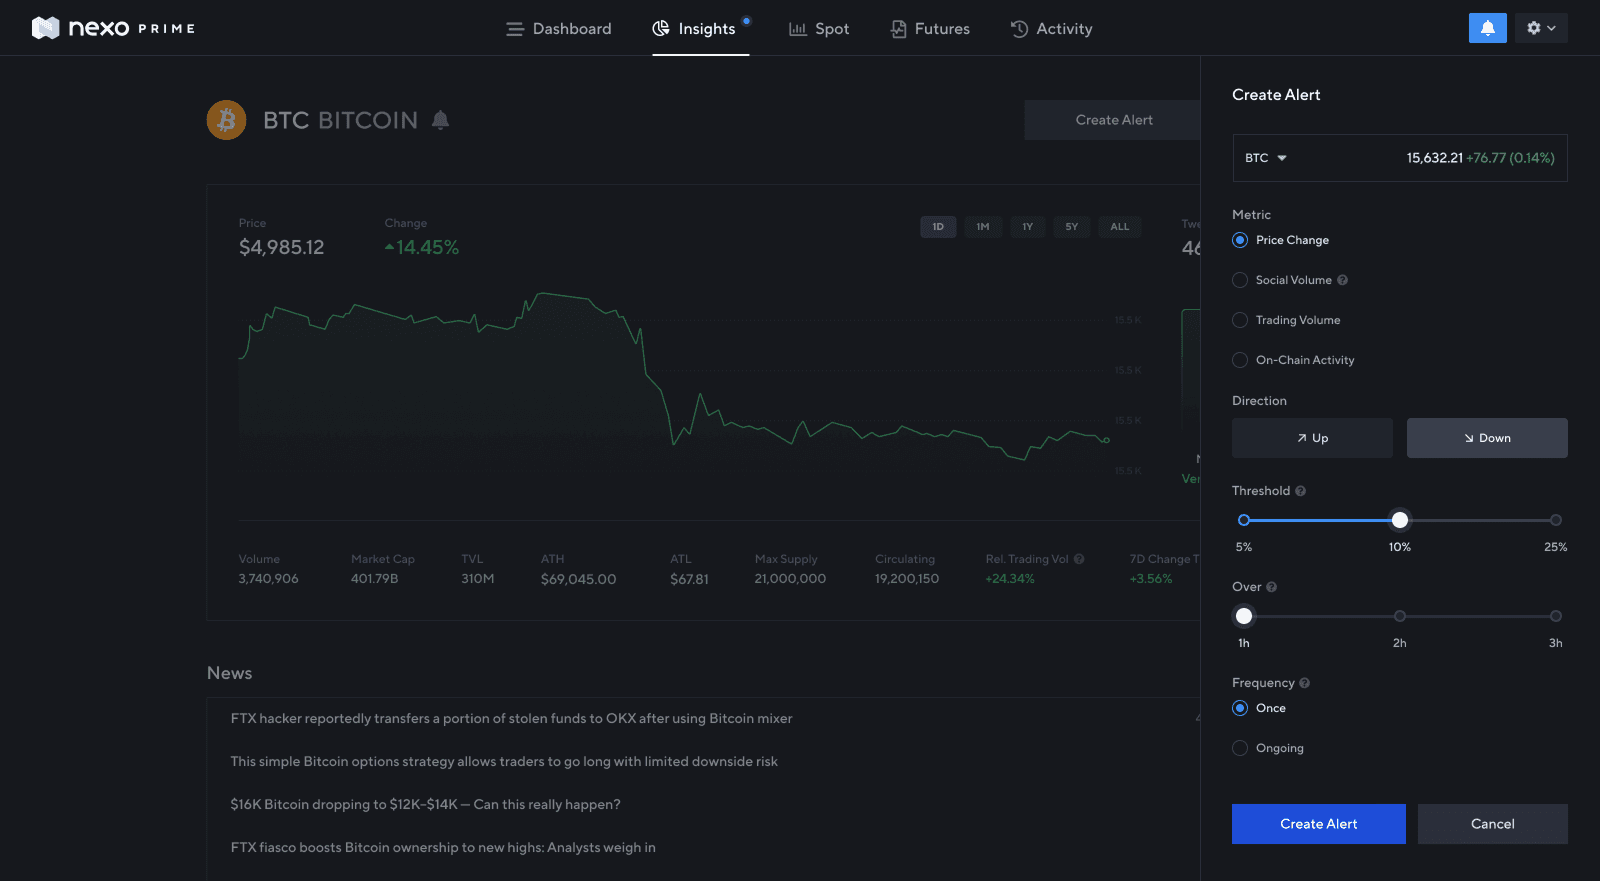Click the 15,632.21 BTC price in alert panel
Image resolution: width=1600 pixels, height=881 pixels.
(x=1434, y=158)
